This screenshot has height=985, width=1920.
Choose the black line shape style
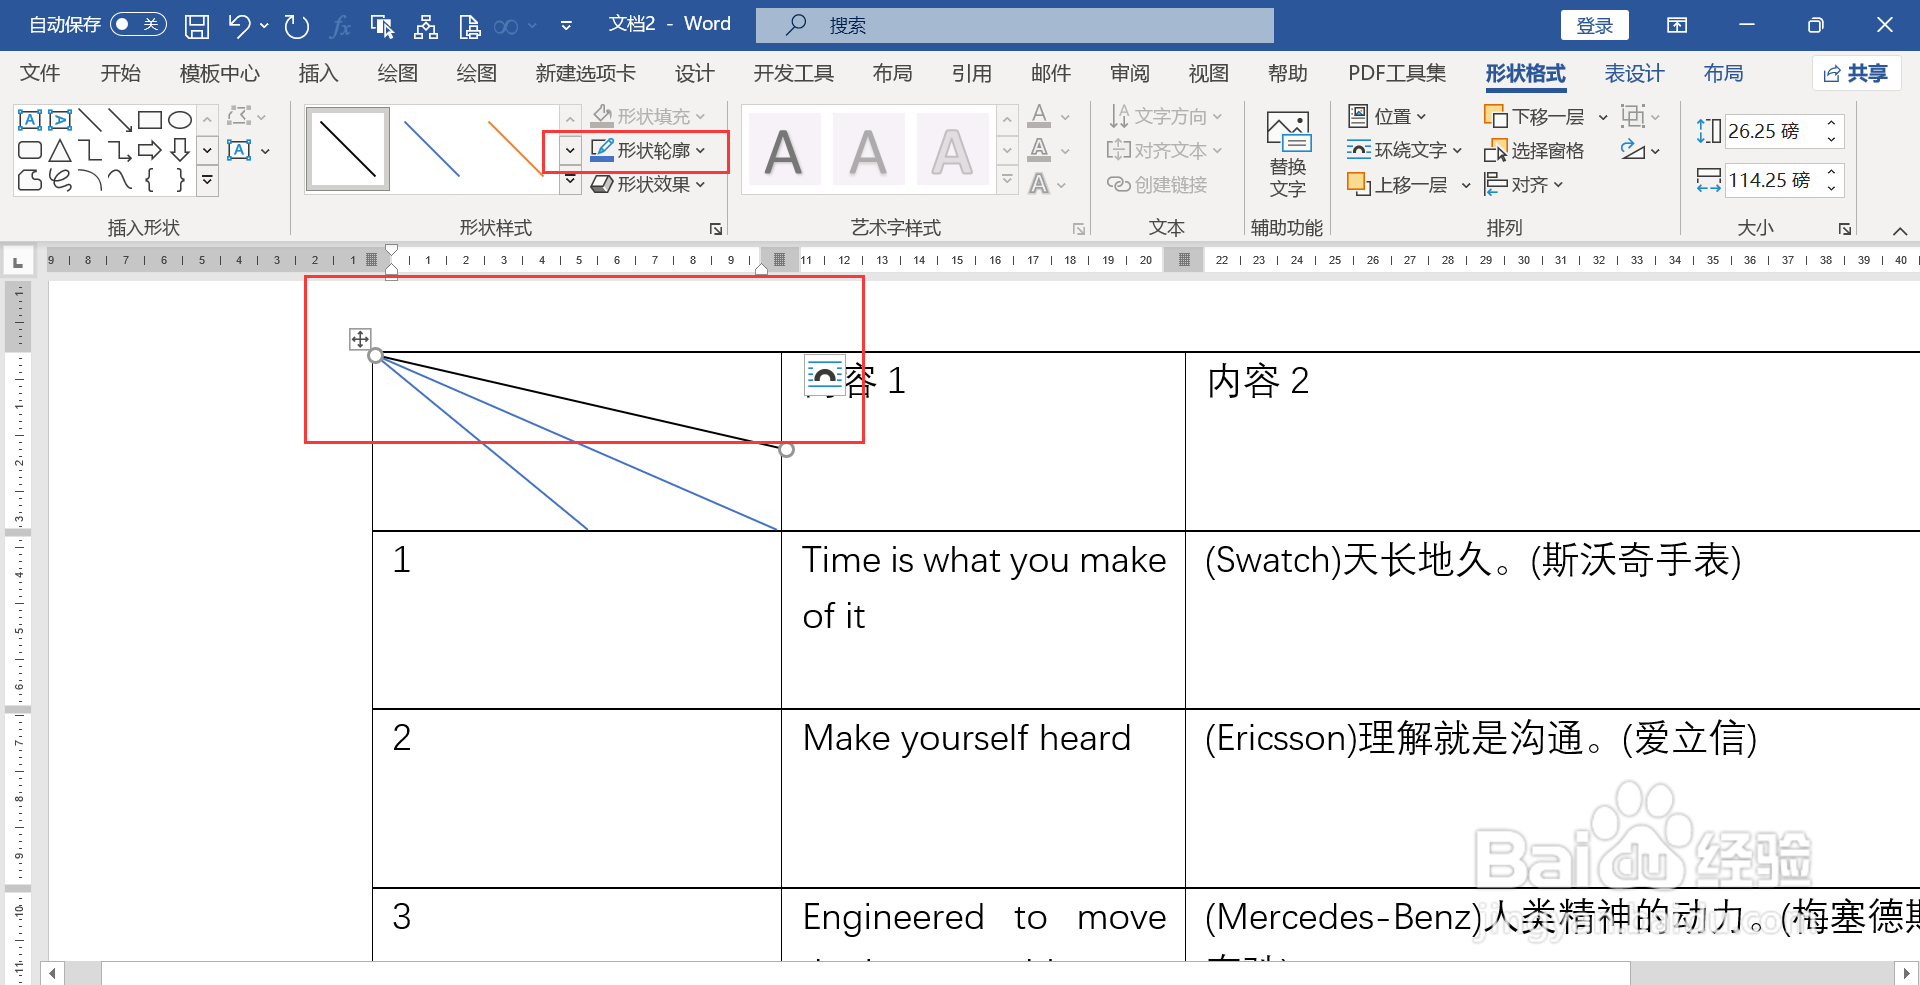[x=347, y=150]
